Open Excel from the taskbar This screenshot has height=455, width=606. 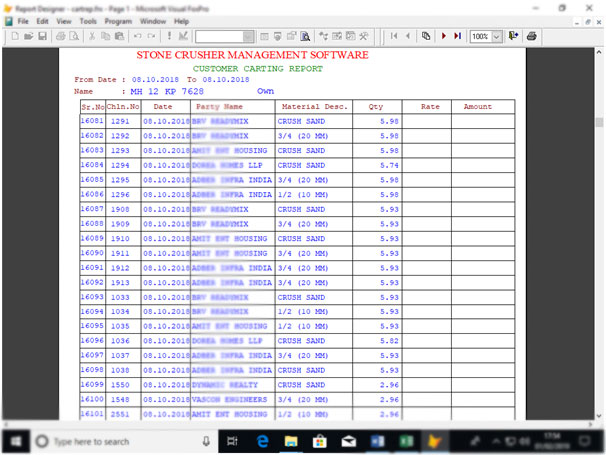tap(406, 441)
